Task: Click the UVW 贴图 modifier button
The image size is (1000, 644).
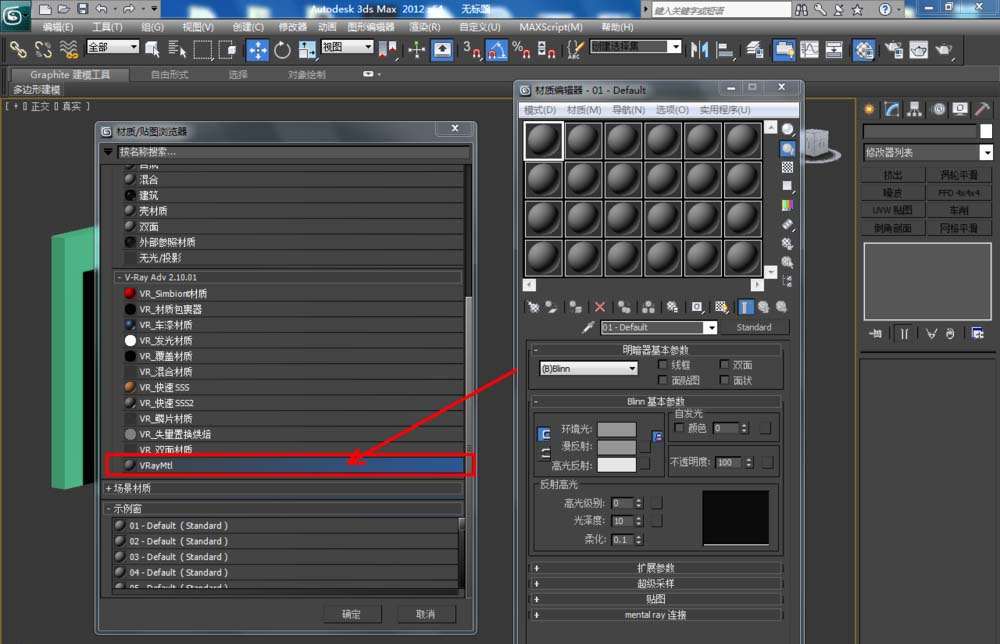Action: pos(893,210)
